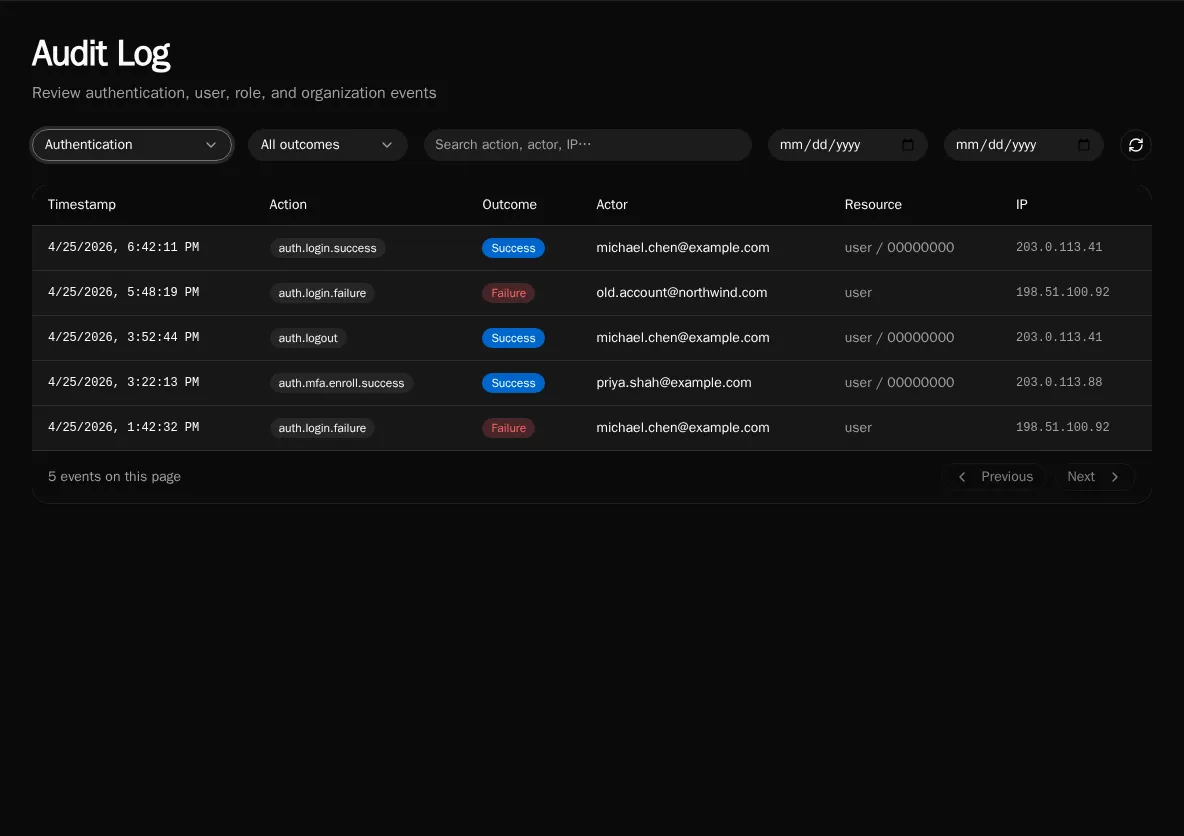Open the All outcomes filter dropdown
Screen dimensions: 1184x836
327,145
